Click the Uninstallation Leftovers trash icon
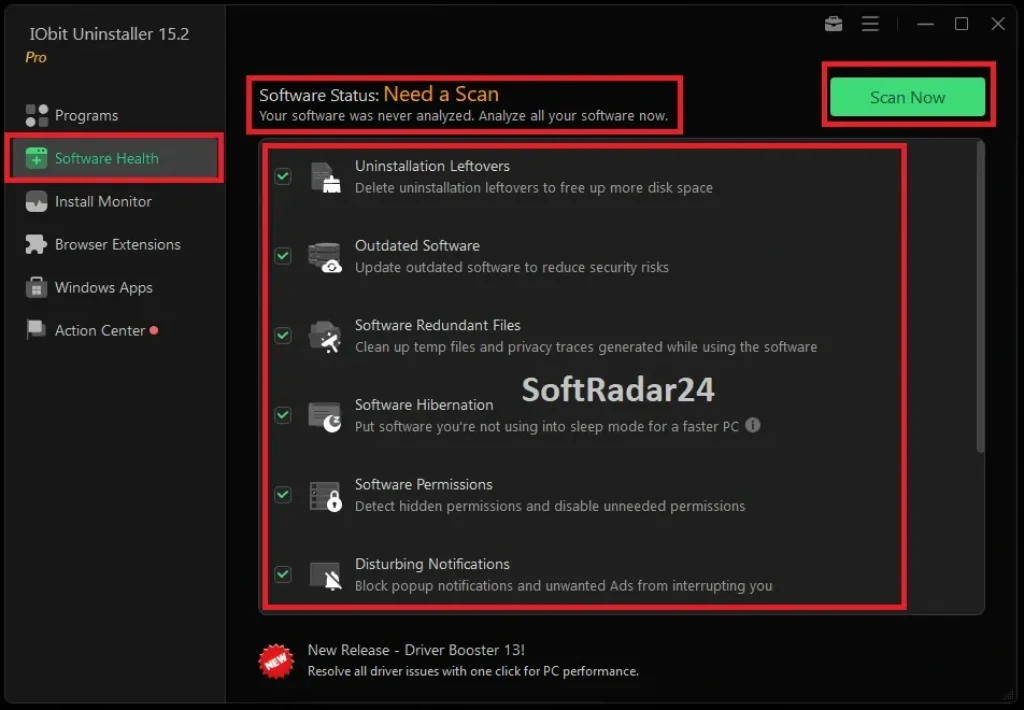 (x=325, y=176)
